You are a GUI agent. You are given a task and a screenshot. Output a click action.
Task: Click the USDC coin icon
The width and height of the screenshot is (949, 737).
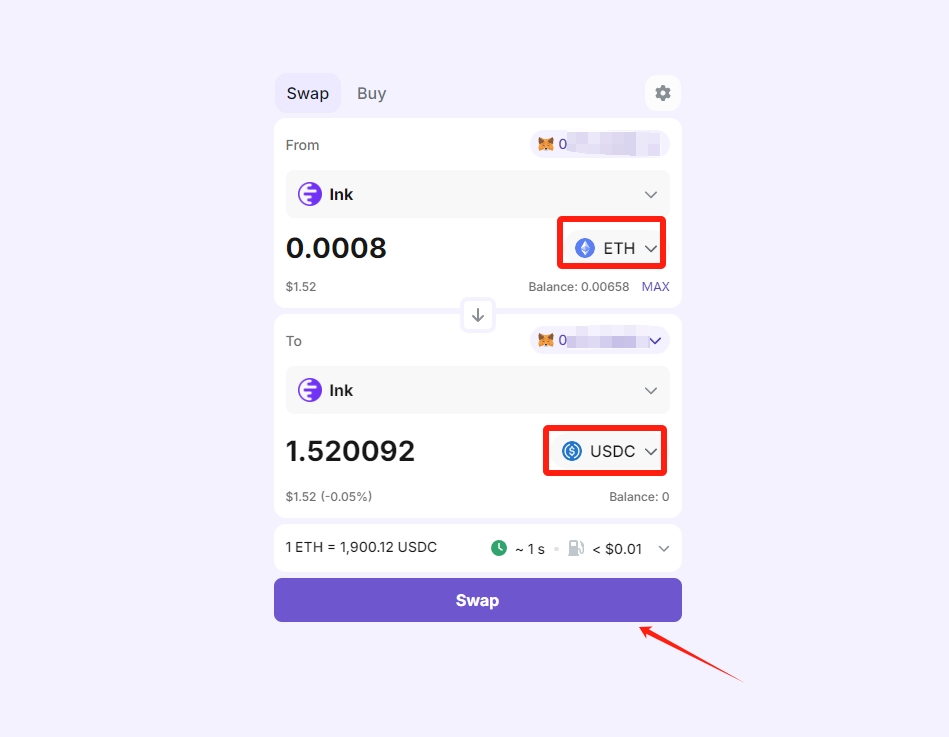point(571,451)
